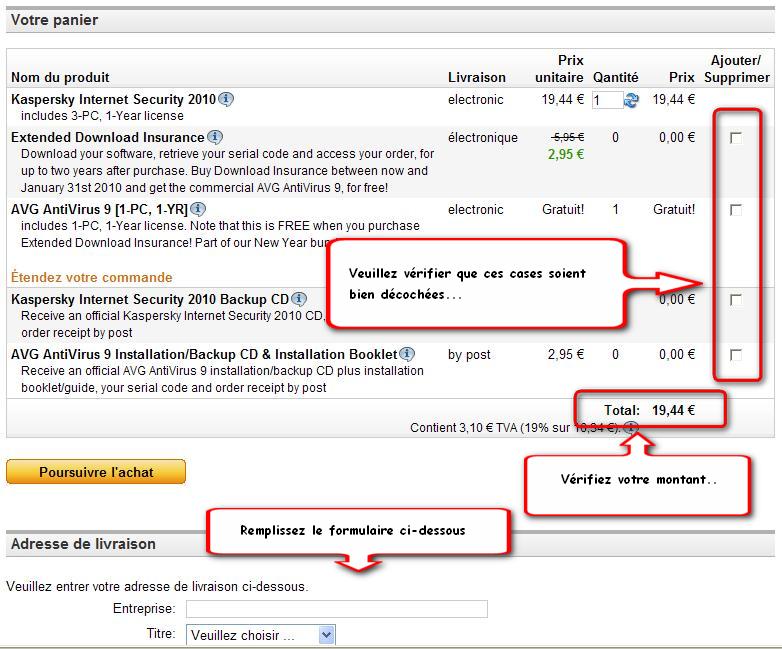Click the 'Titre:' field label
This screenshot has width=782, height=649.
click(x=161, y=634)
